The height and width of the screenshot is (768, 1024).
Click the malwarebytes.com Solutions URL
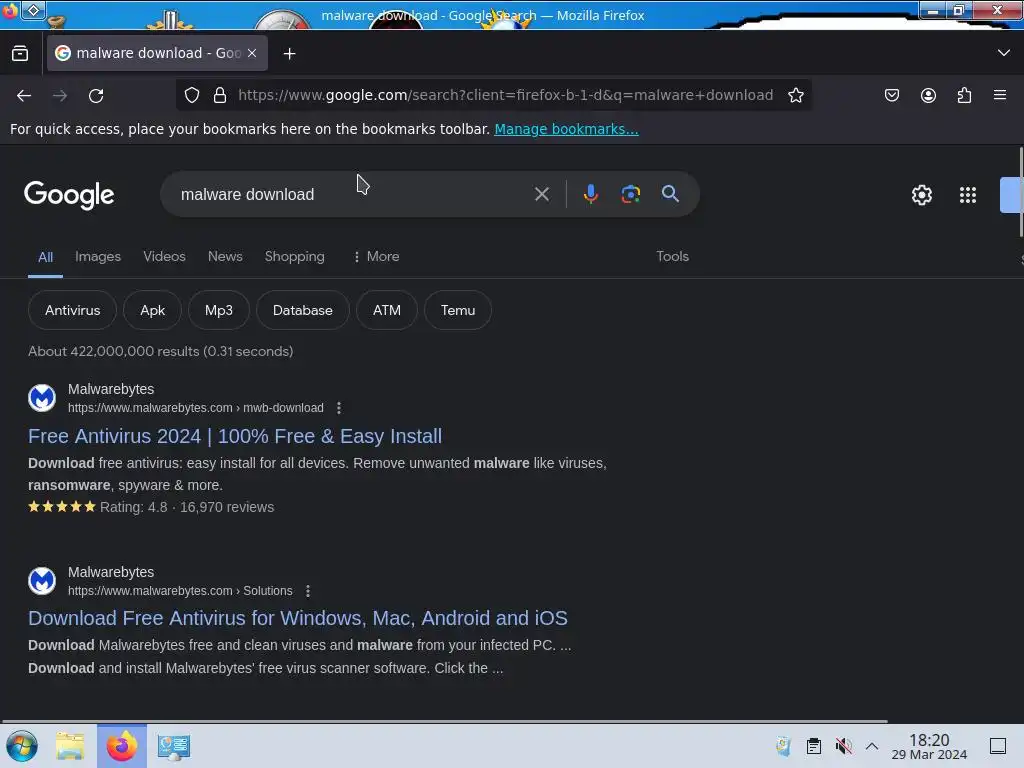point(180,591)
